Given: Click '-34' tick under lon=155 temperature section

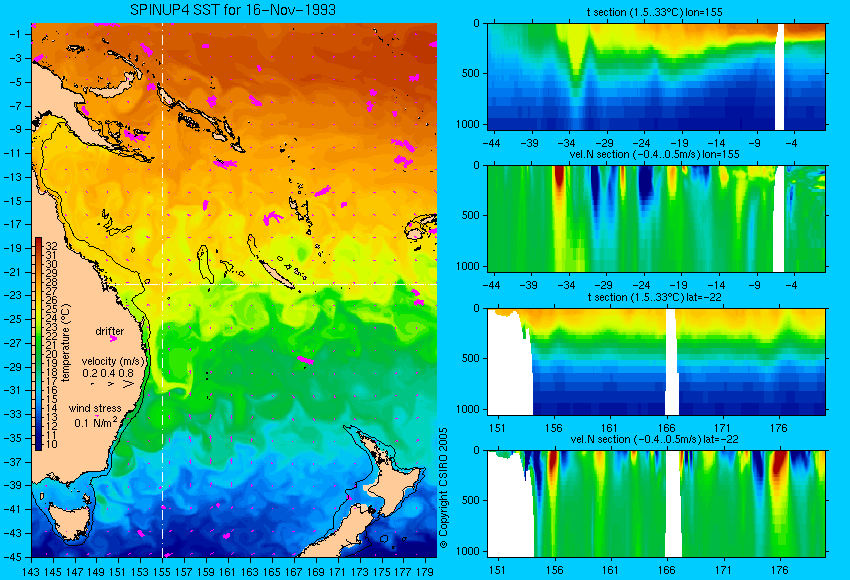Looking at the screenshot, I should click(566, 143).
